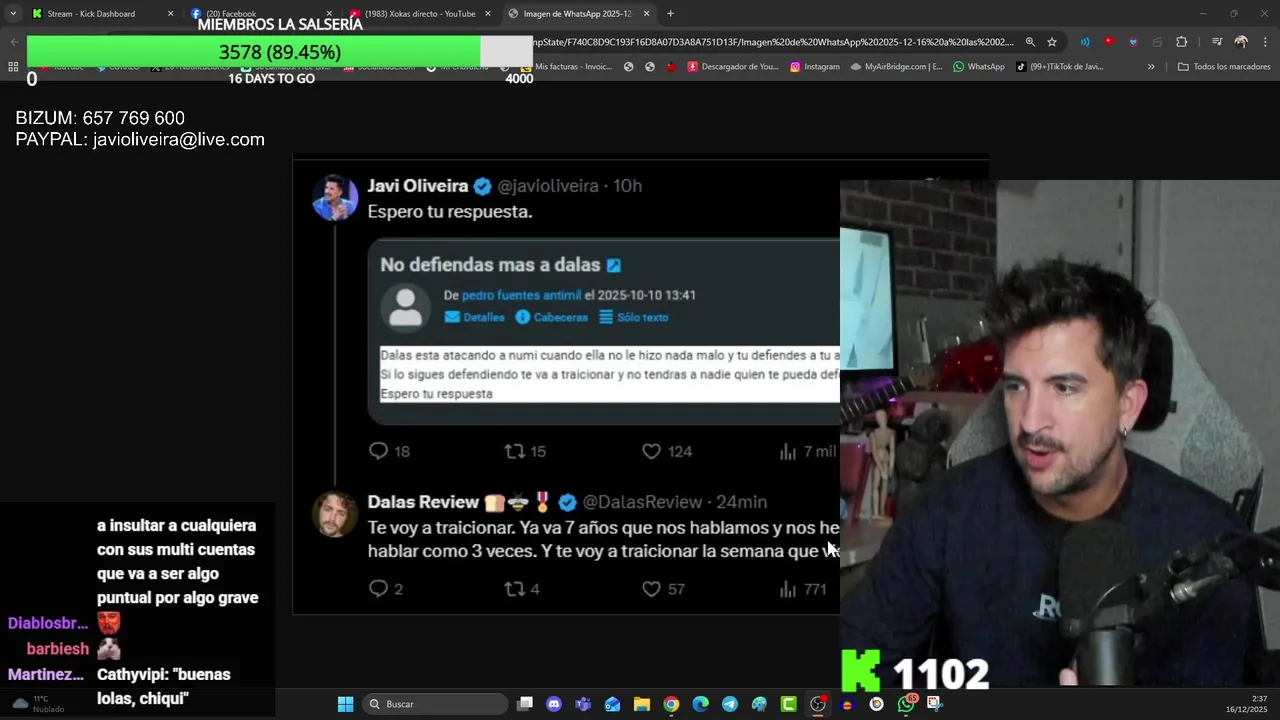Open File Explorer from the taskbar
Viewport: 1280px width, 720px height.
coord(642,704)
